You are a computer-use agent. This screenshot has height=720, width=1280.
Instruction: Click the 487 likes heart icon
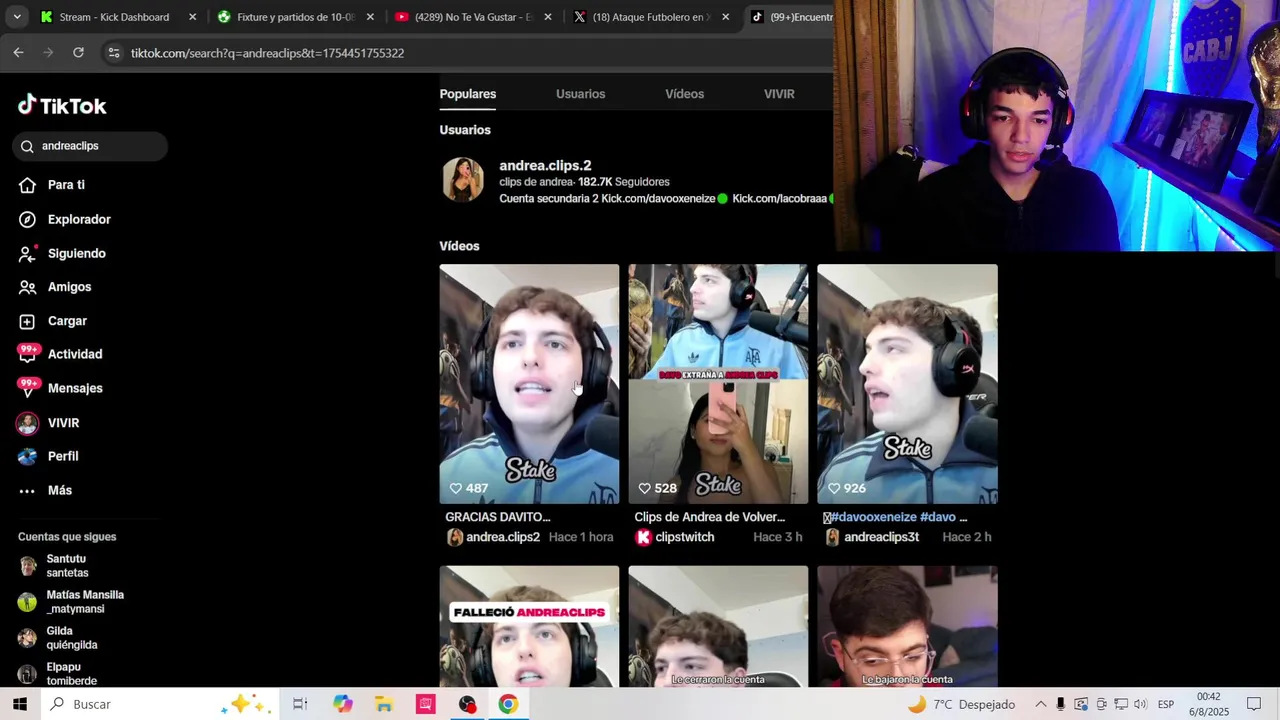pos(455,488)
